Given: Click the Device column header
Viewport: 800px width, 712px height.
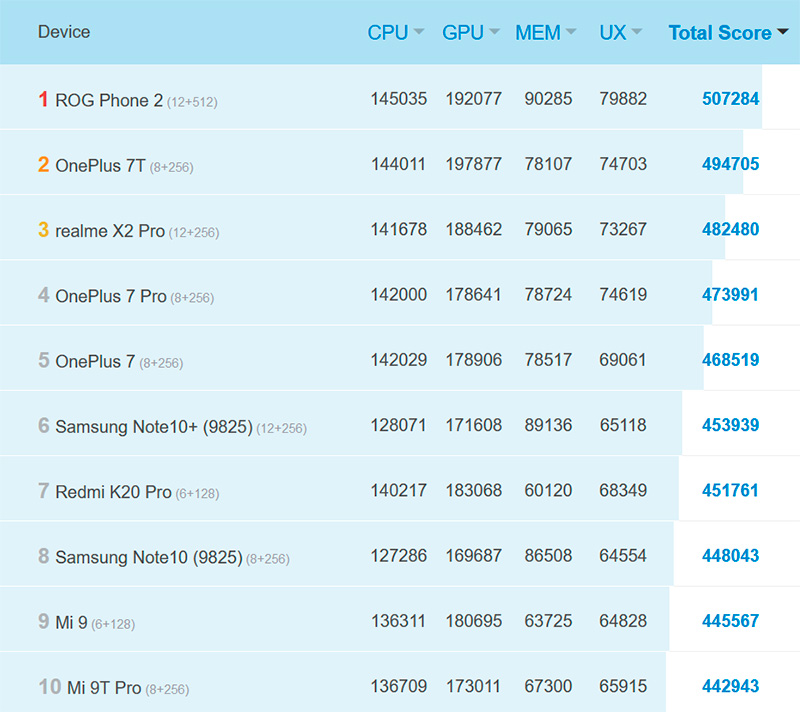Looking at the screenshot, I should click(64, 32).
